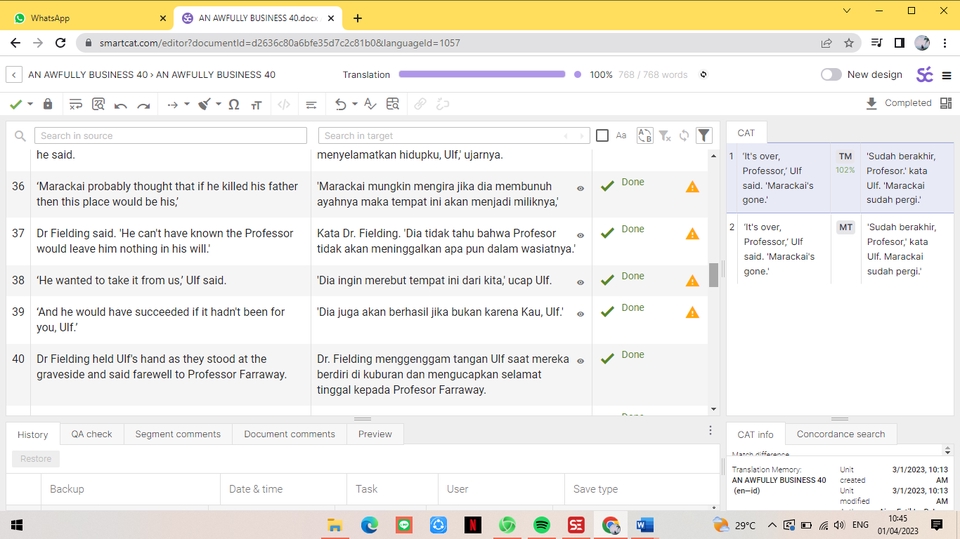The height and width of the screenshot is (539, 960).
Task: Open revert arrow dropdown chevron
Action: click(354, 104)
